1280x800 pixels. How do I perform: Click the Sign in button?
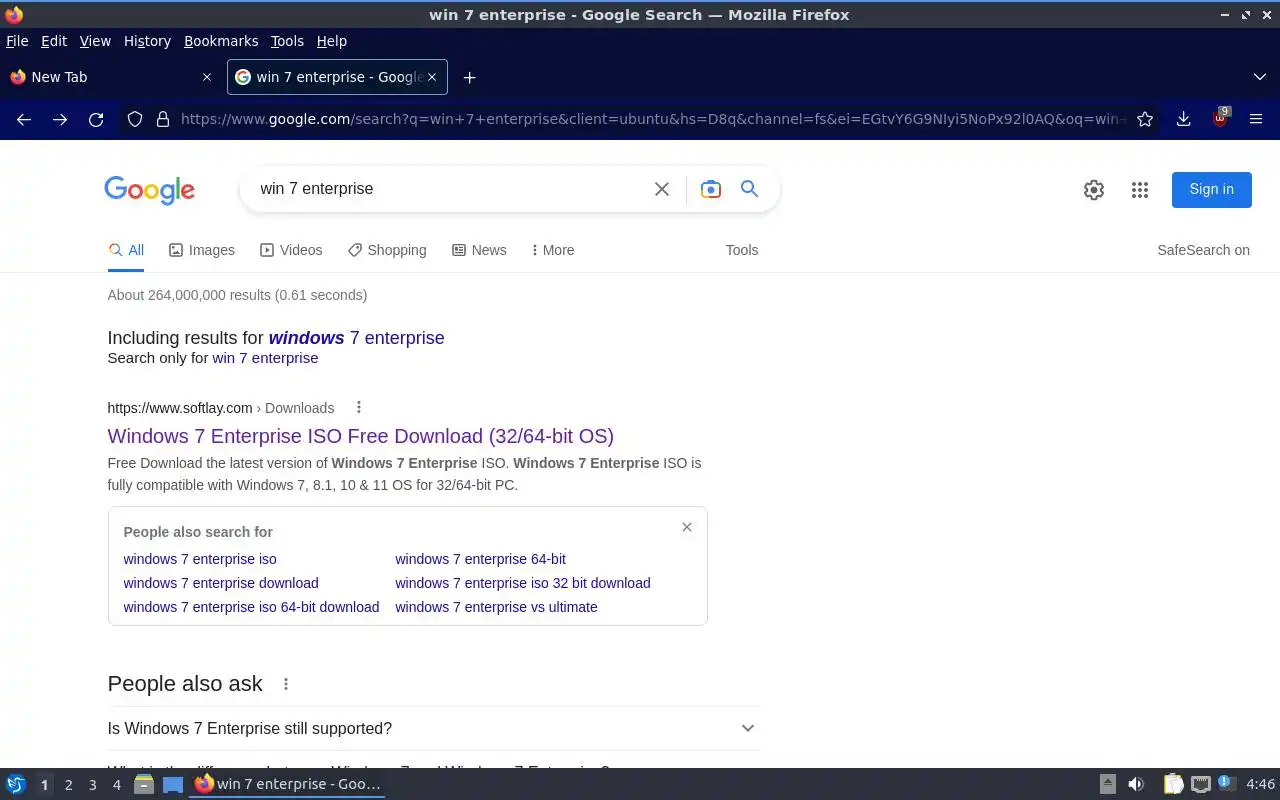click(1211, 189)
